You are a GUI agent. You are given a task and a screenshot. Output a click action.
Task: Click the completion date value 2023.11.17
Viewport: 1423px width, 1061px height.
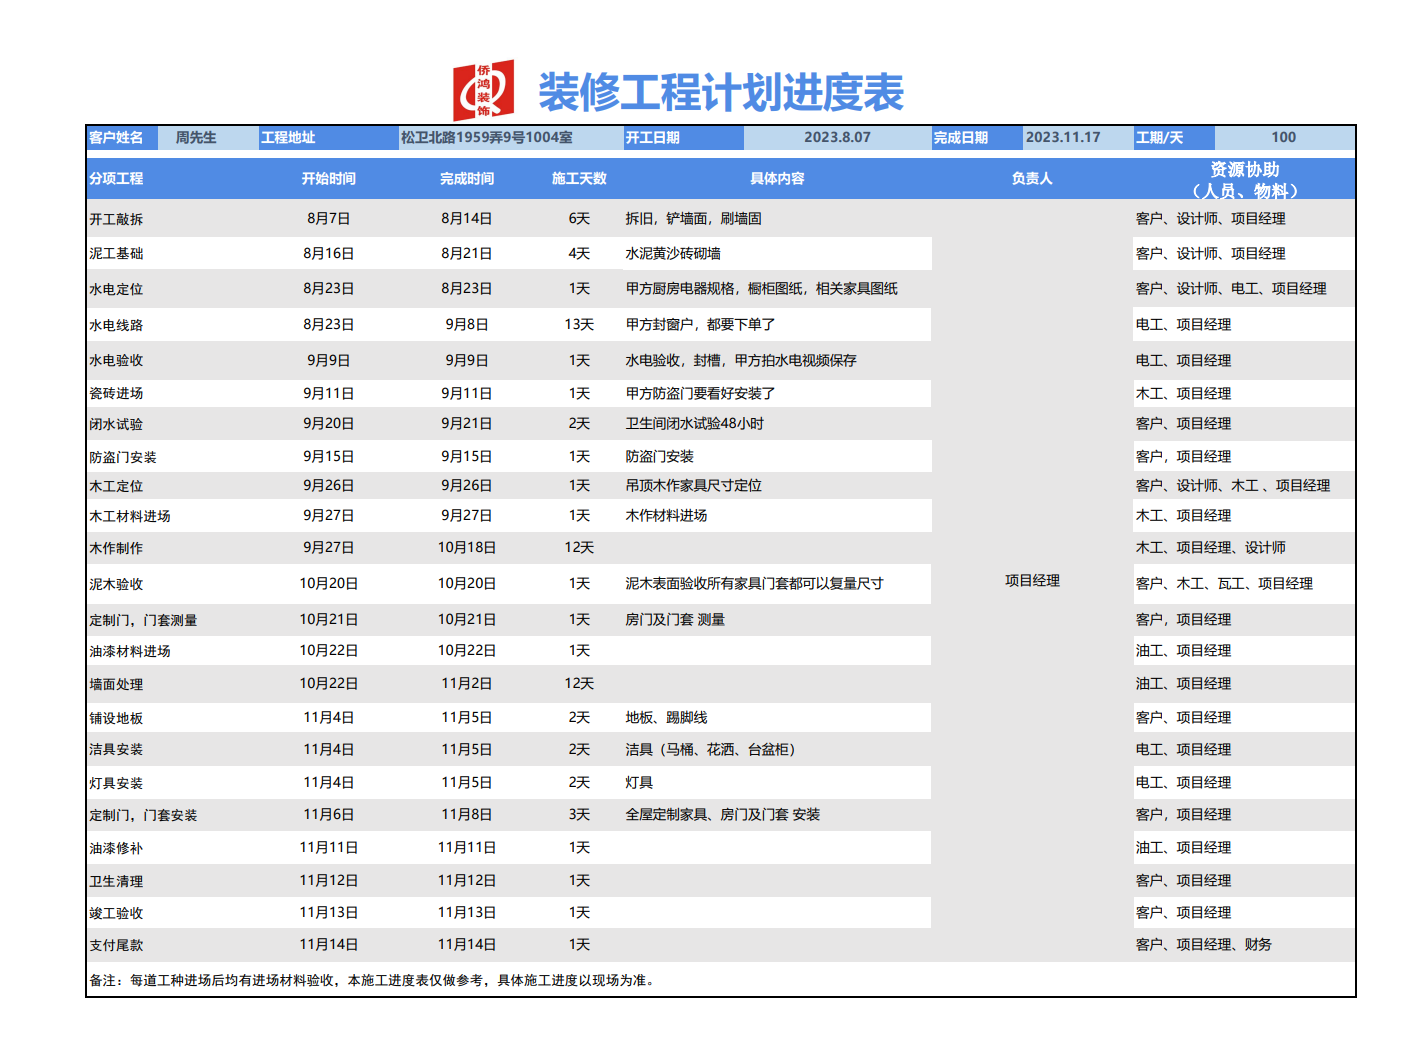pyautogui.click(x=1063, y=138)
